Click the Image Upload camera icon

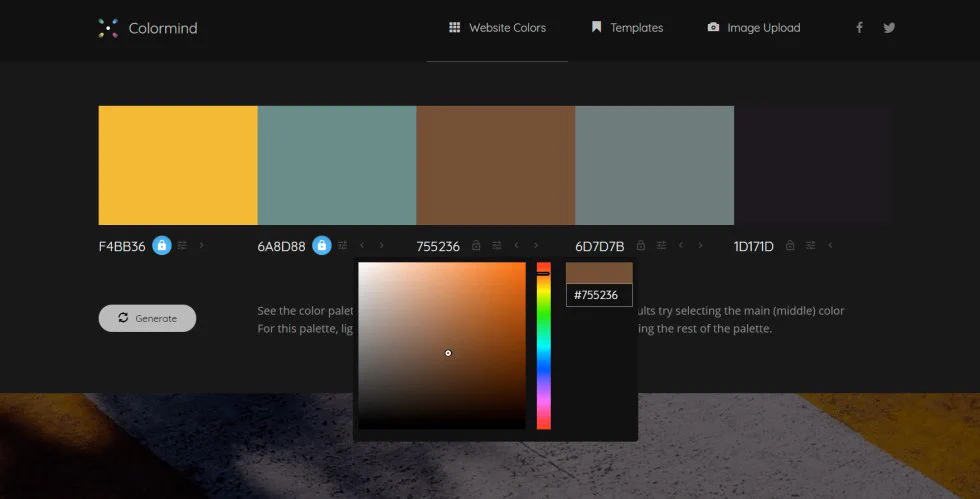click(713, 27)
